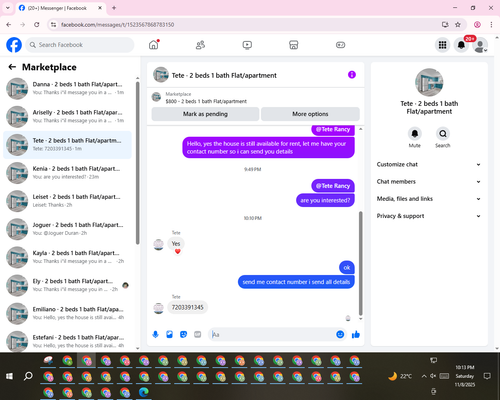Click the $800 Marketplace listing link
This screenshot has height=400, width=500.
click(x=206, y=101)
